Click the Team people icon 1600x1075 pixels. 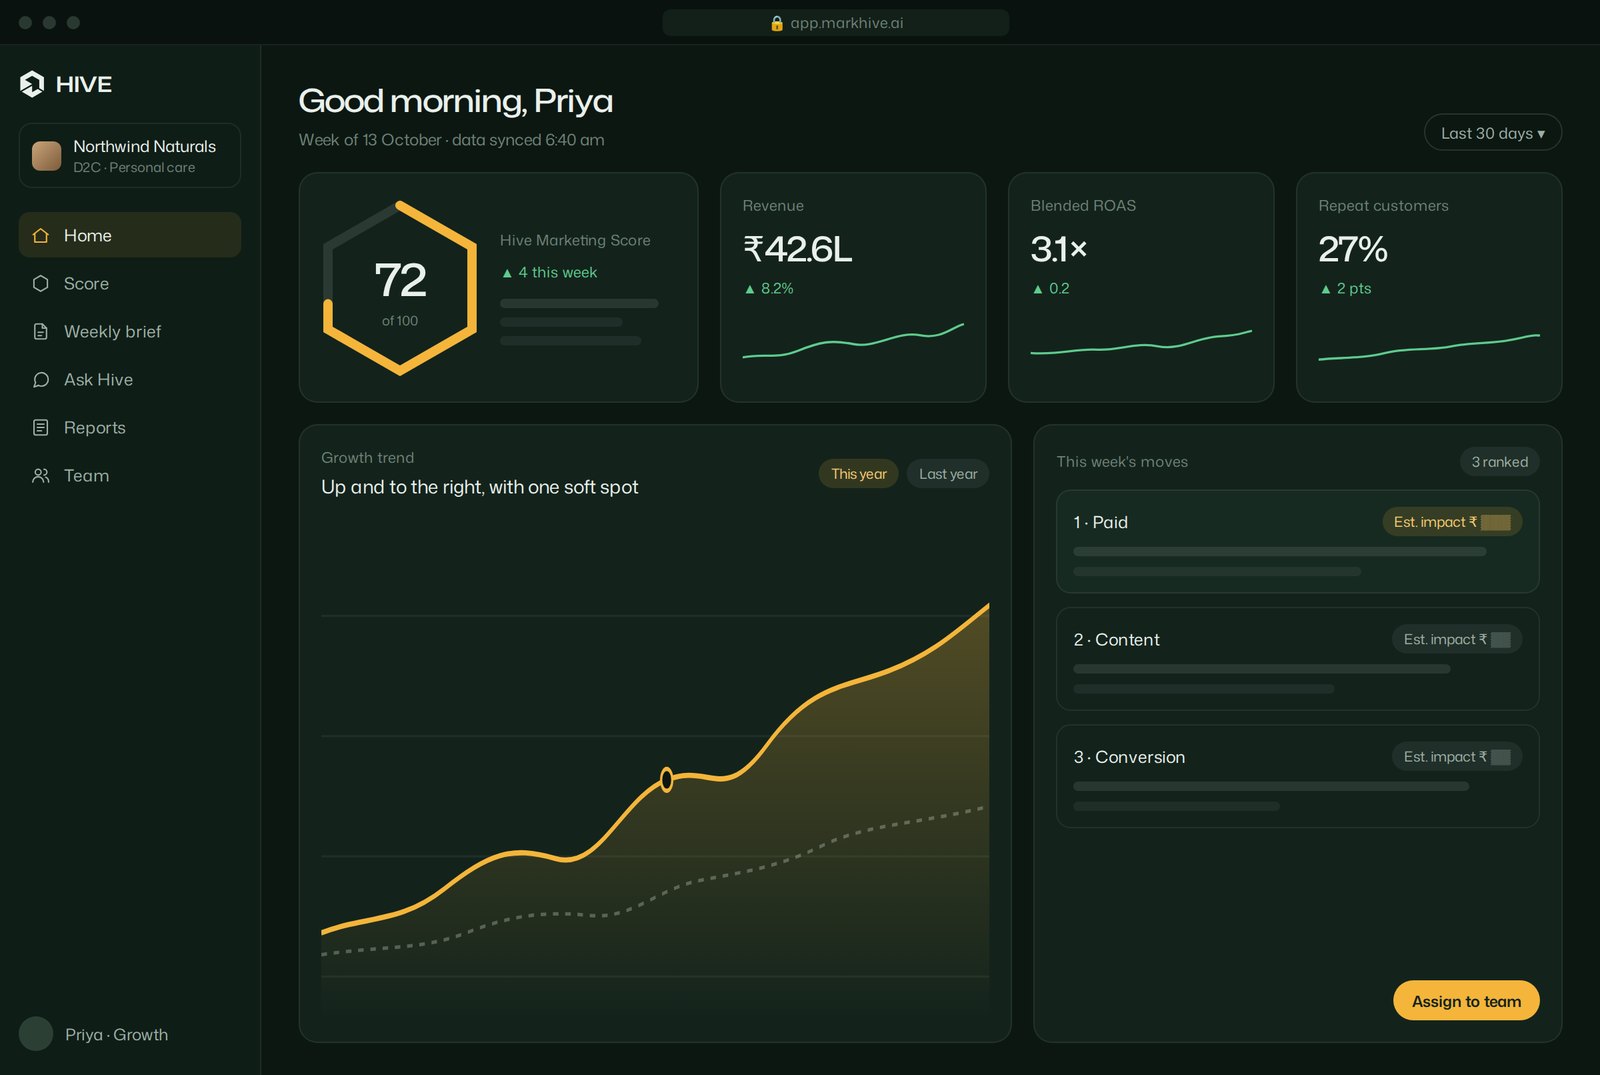point(41,475)
